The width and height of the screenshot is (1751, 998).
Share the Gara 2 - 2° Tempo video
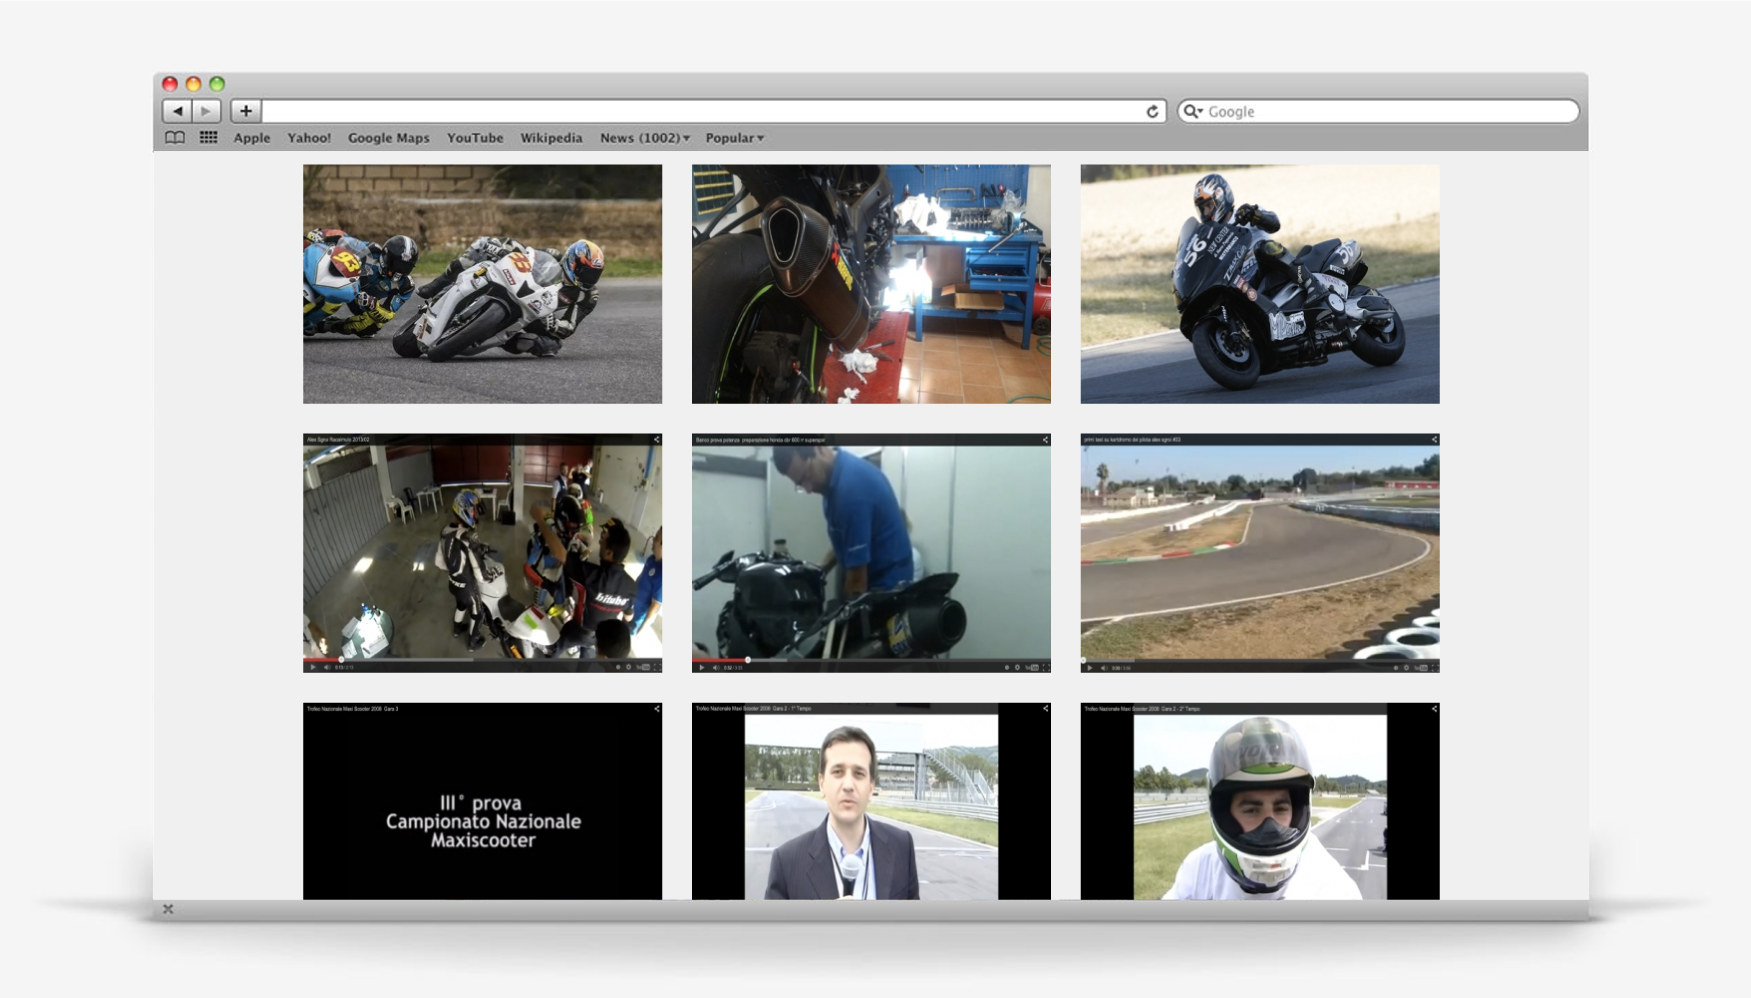[1434, 708]
